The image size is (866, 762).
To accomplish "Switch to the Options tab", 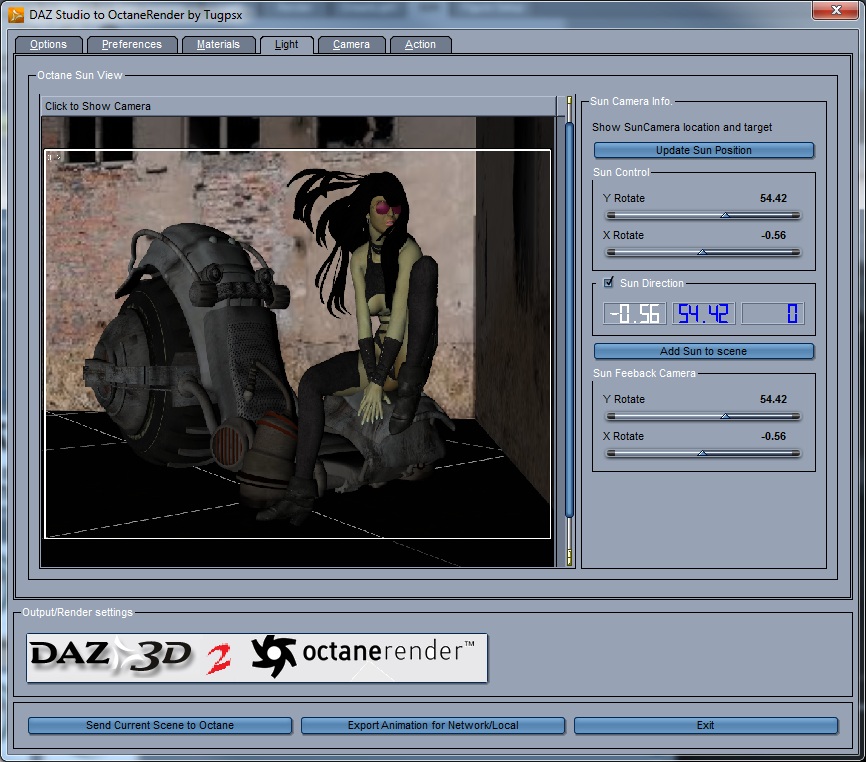I will pos(49,45).
